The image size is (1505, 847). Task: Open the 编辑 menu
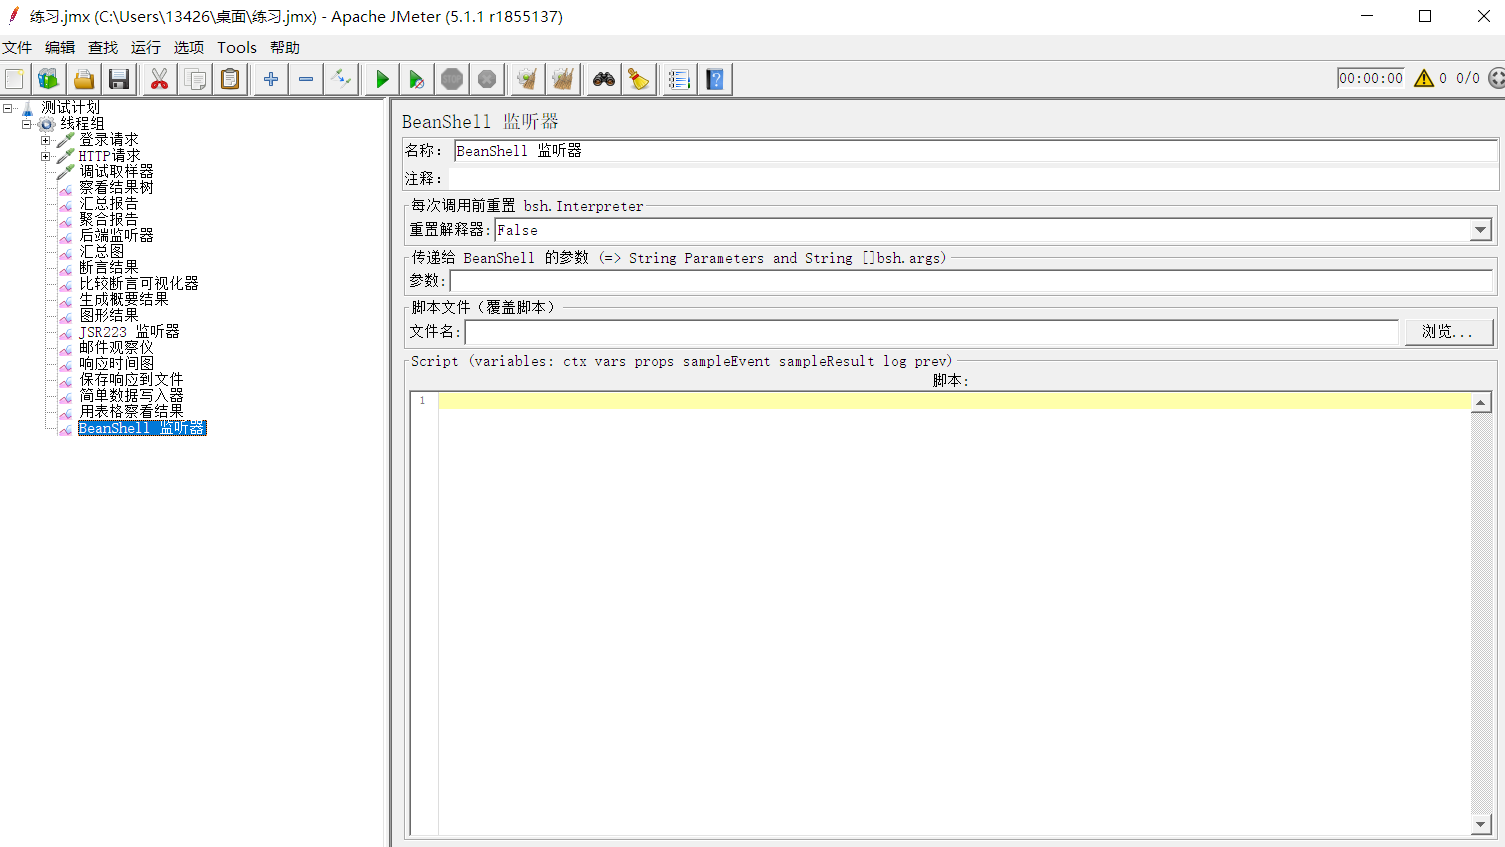coord(60,47)
